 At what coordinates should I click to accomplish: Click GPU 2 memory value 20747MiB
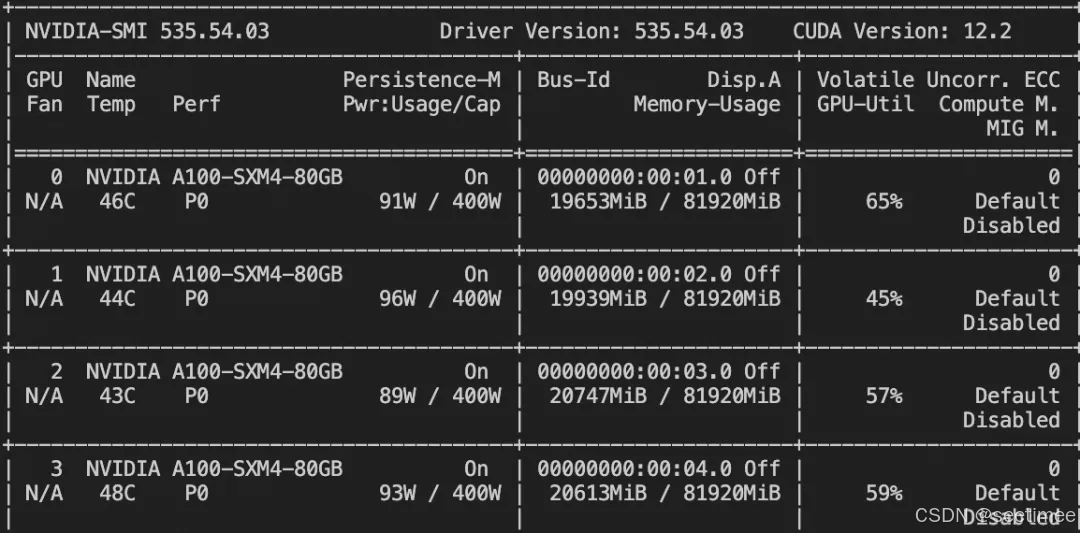point(599,396)
